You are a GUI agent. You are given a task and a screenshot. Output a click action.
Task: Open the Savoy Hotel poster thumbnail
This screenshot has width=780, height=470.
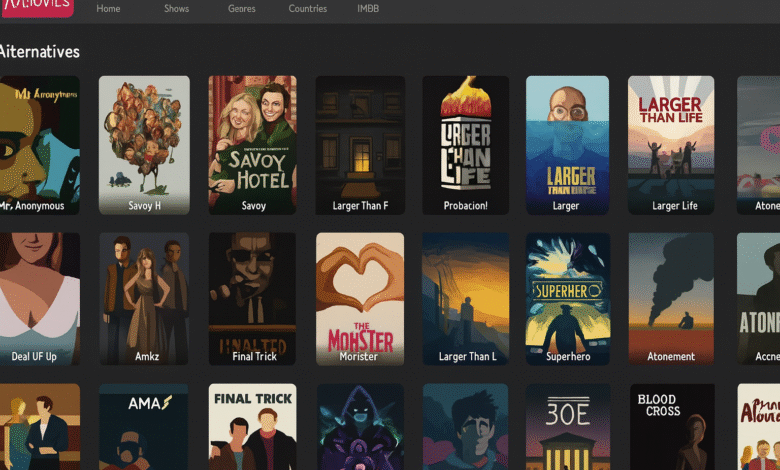point(252,140)
